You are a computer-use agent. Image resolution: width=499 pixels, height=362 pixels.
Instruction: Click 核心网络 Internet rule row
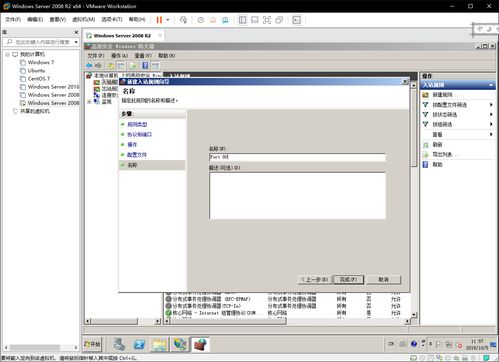click(283, 313)
